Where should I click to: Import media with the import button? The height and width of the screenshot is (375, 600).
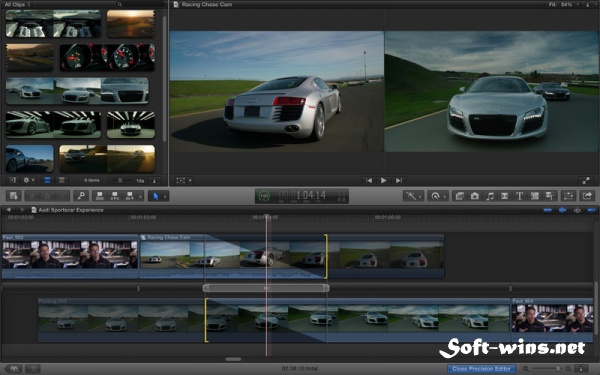pyautogui.click(x=13, y=196)
